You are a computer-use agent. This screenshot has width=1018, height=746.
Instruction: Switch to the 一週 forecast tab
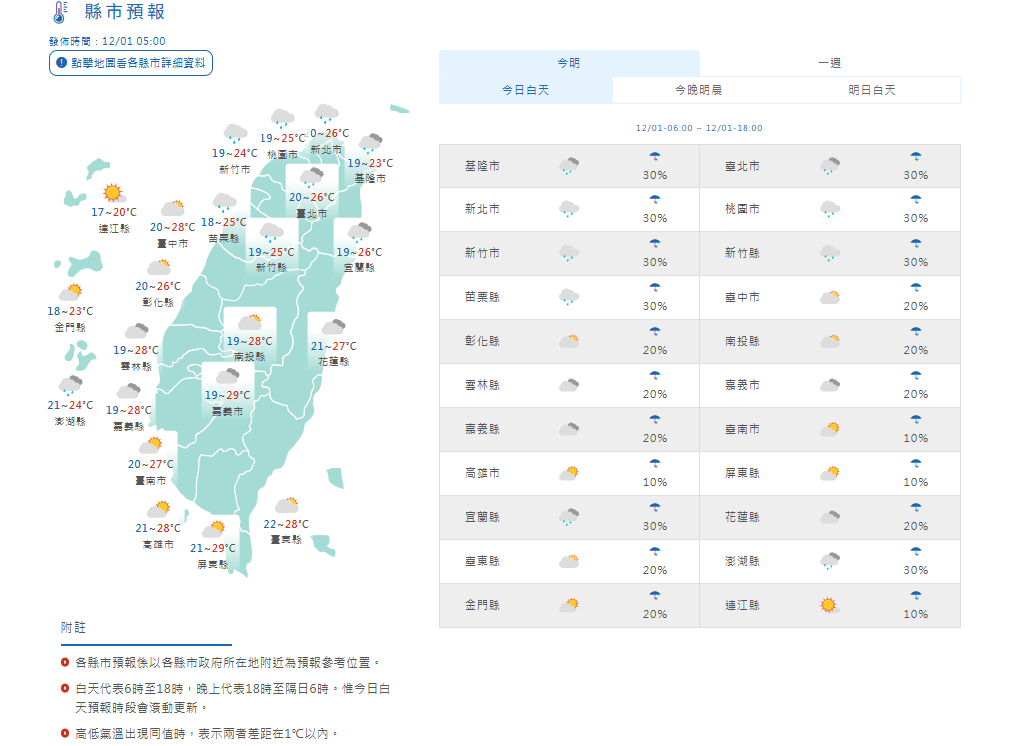coord(829,63)
